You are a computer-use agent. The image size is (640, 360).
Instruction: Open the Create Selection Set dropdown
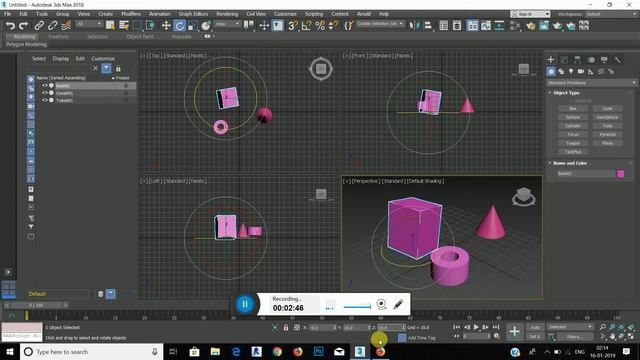pos(380,24)
